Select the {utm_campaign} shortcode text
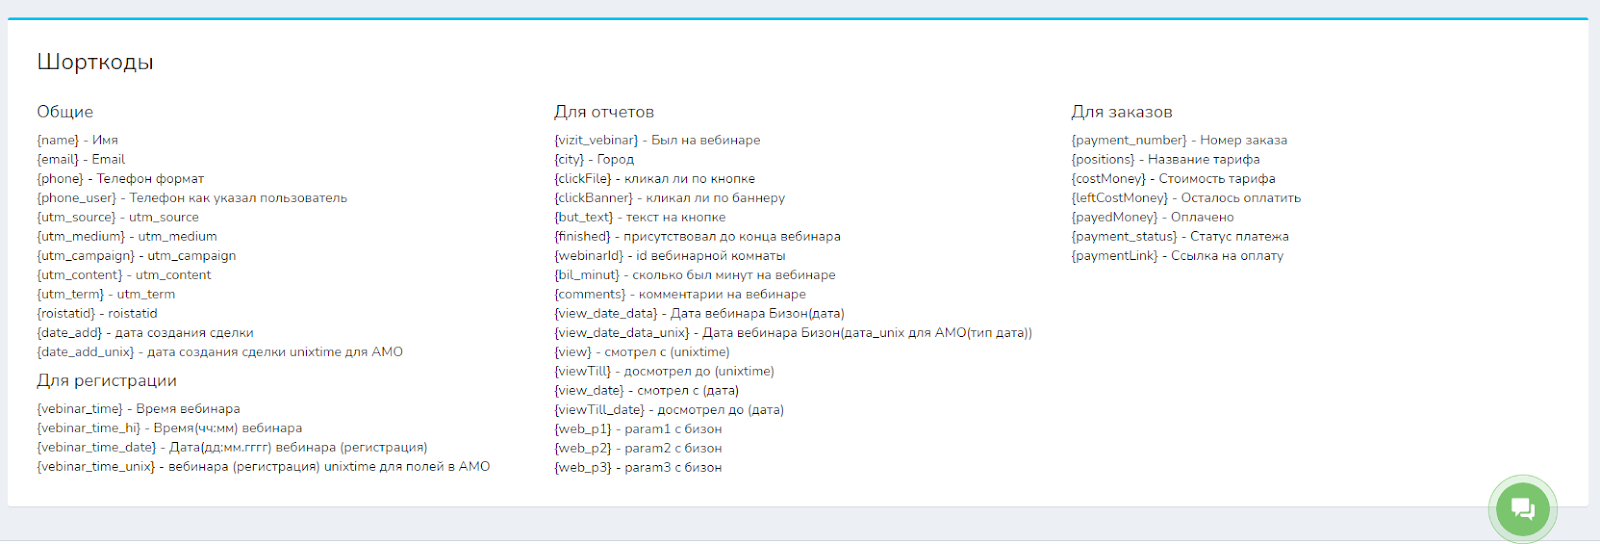Image resolution: width=1600 pixels, height=544 pixels. tap(136, 256)
